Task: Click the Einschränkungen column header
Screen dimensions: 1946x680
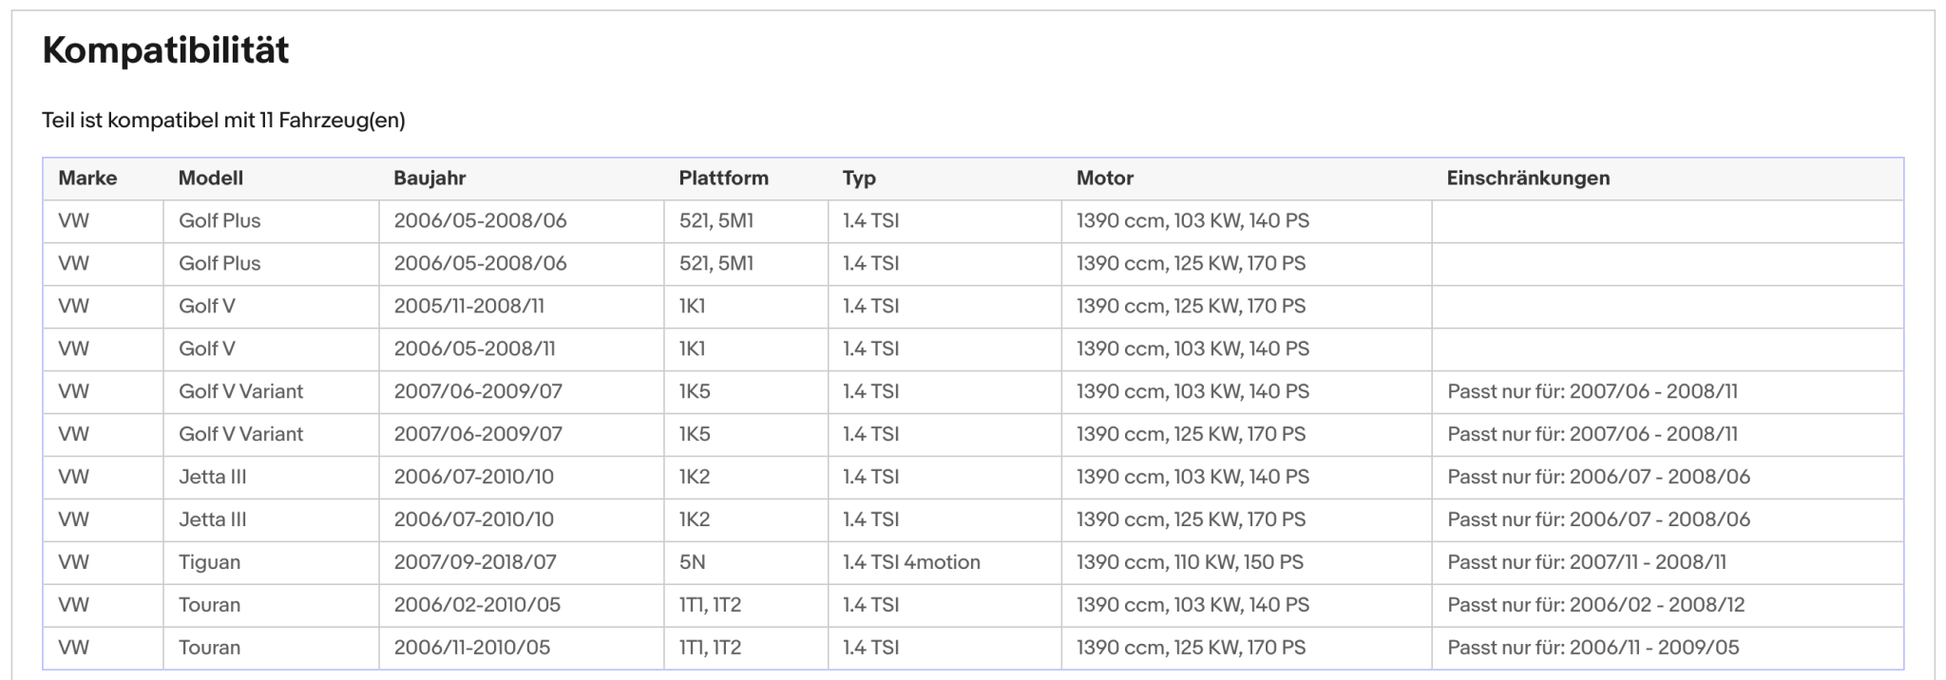Action: point(1527,178)
